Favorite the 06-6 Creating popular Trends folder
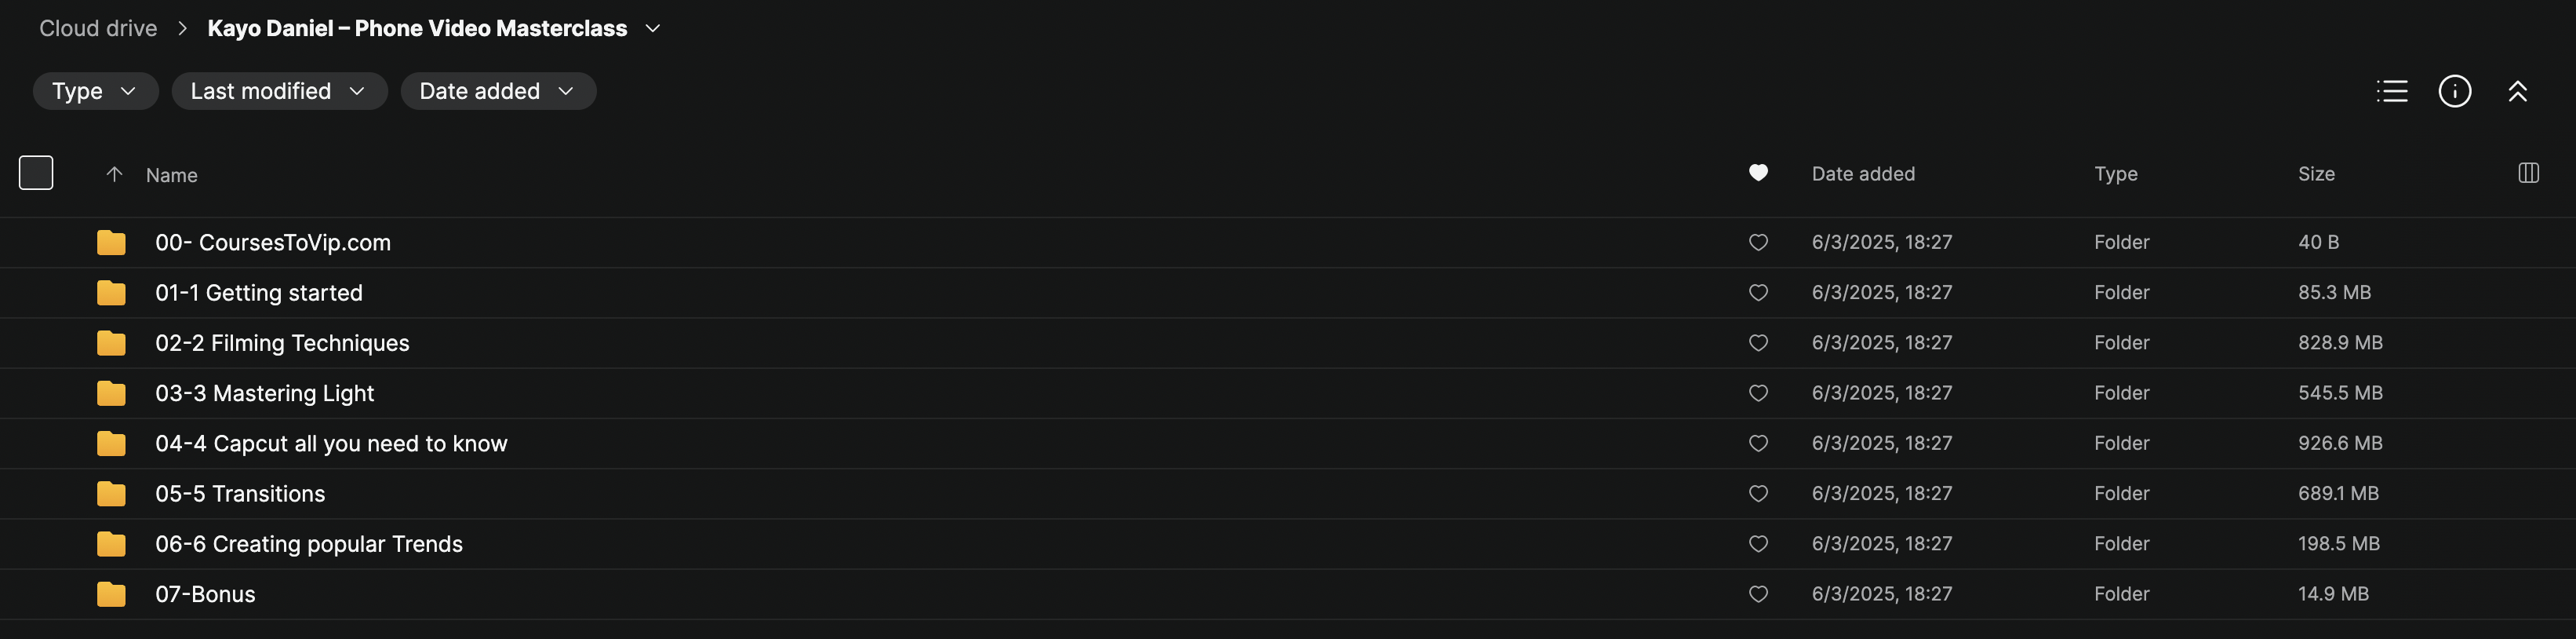The height and width of the screenshot is (639, 2576). [x=1758, y=544]
